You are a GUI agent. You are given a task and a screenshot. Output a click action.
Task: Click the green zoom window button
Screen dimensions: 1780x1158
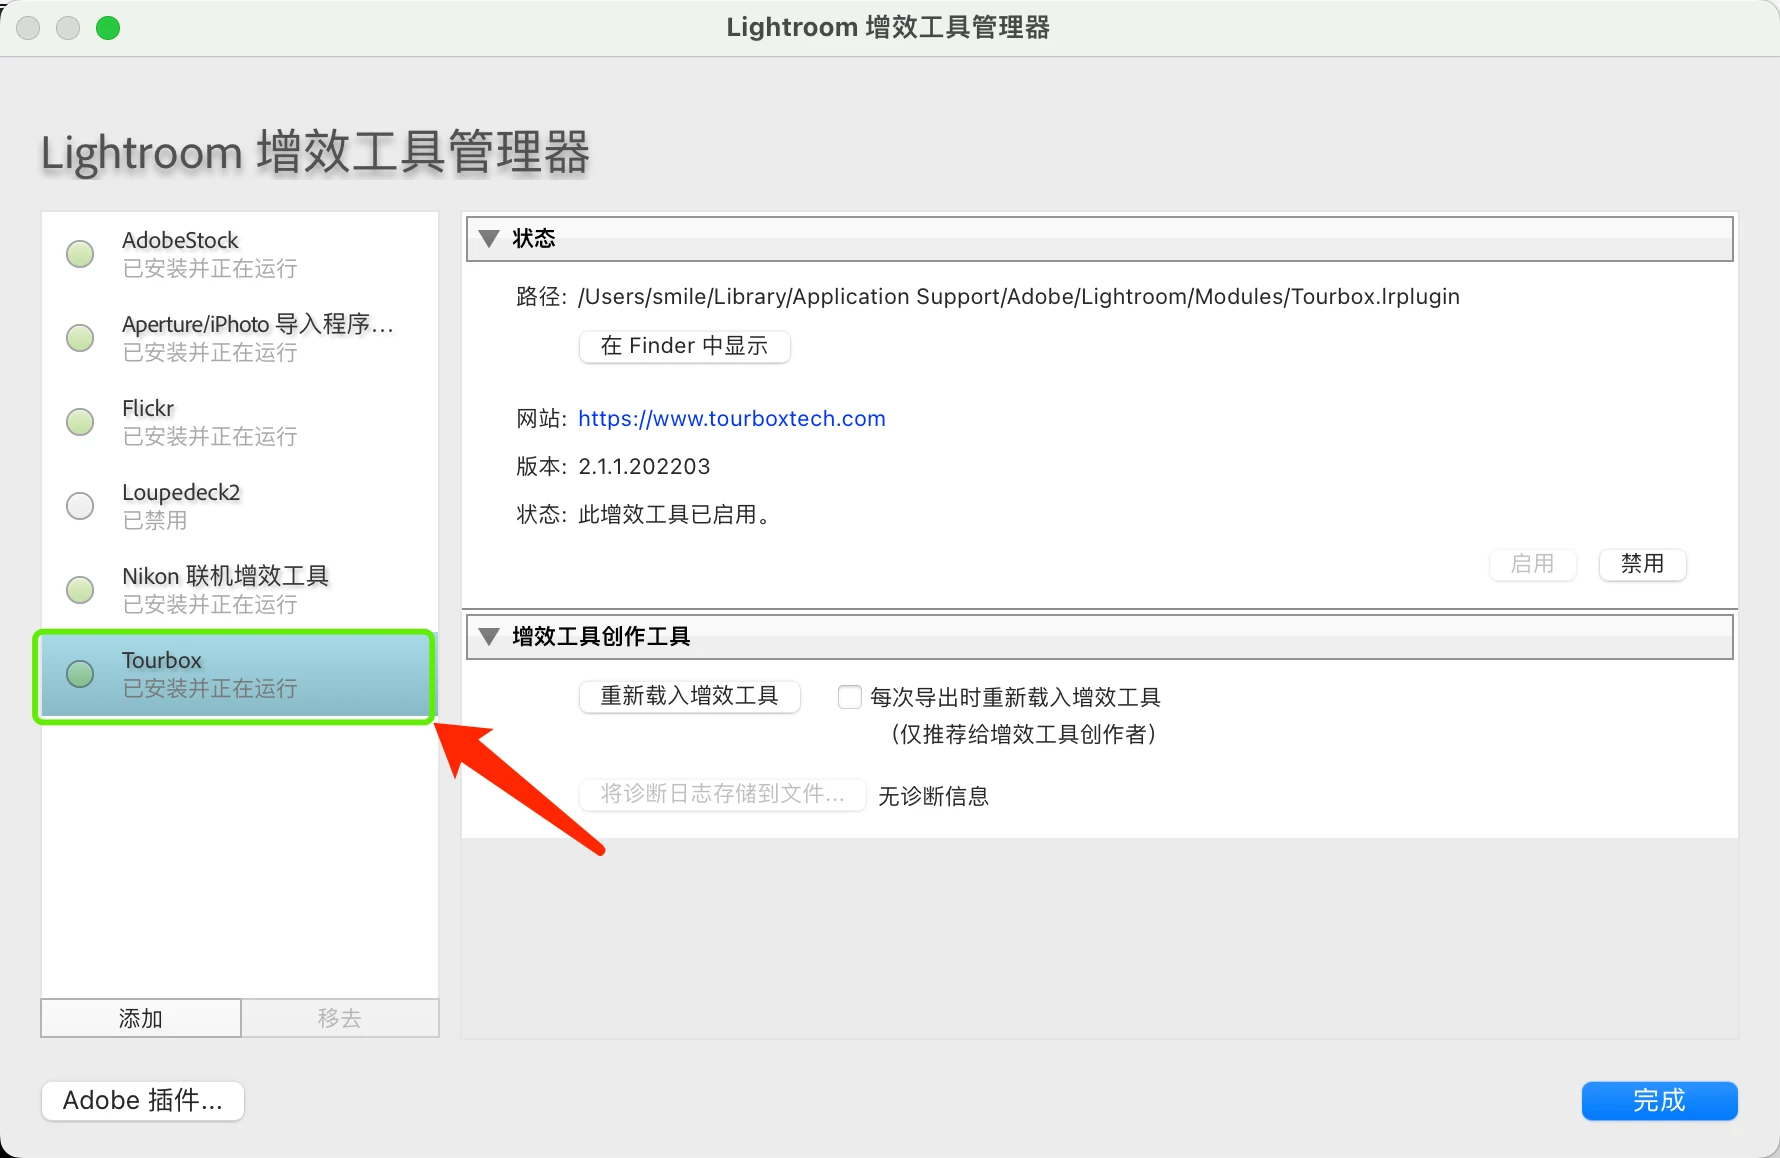tap(108, 28)
